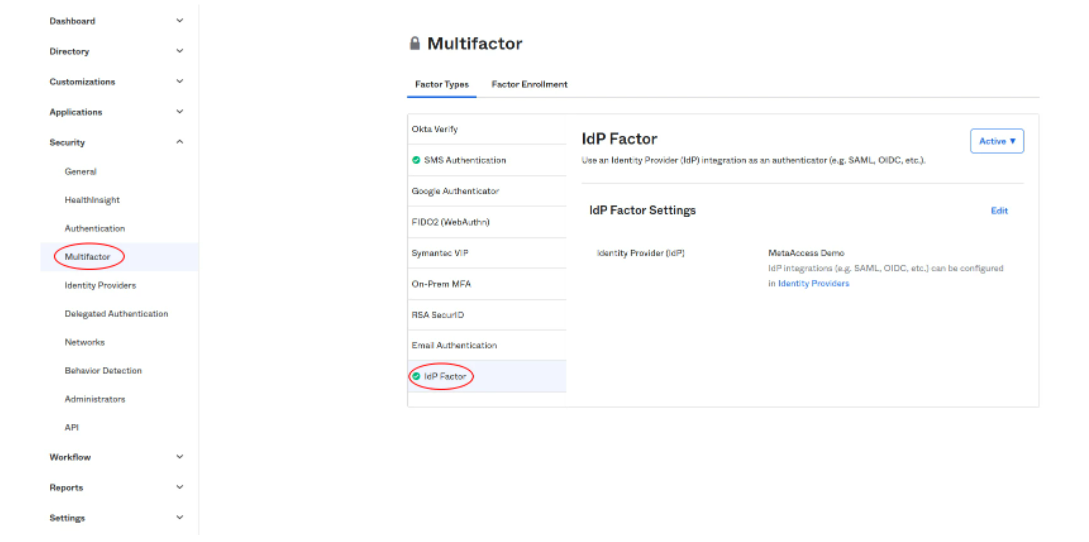The width and height of the screenshot is (1089, 542).
Task: Select Symantec VIP factor type
Action: coord(487,253)
